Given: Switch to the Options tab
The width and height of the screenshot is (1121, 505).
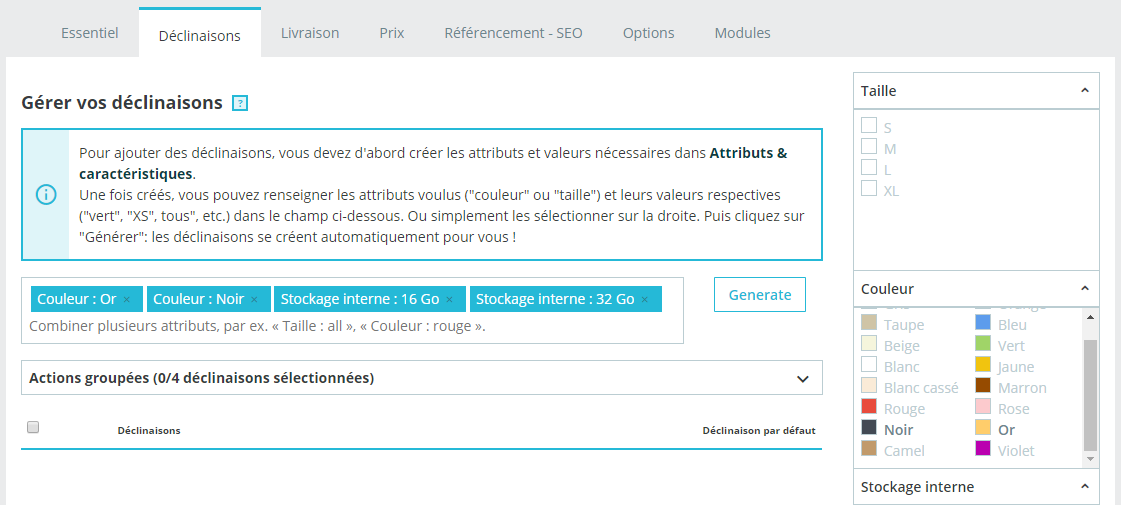Looking at the screenshot, I should [x=648, y=33].
